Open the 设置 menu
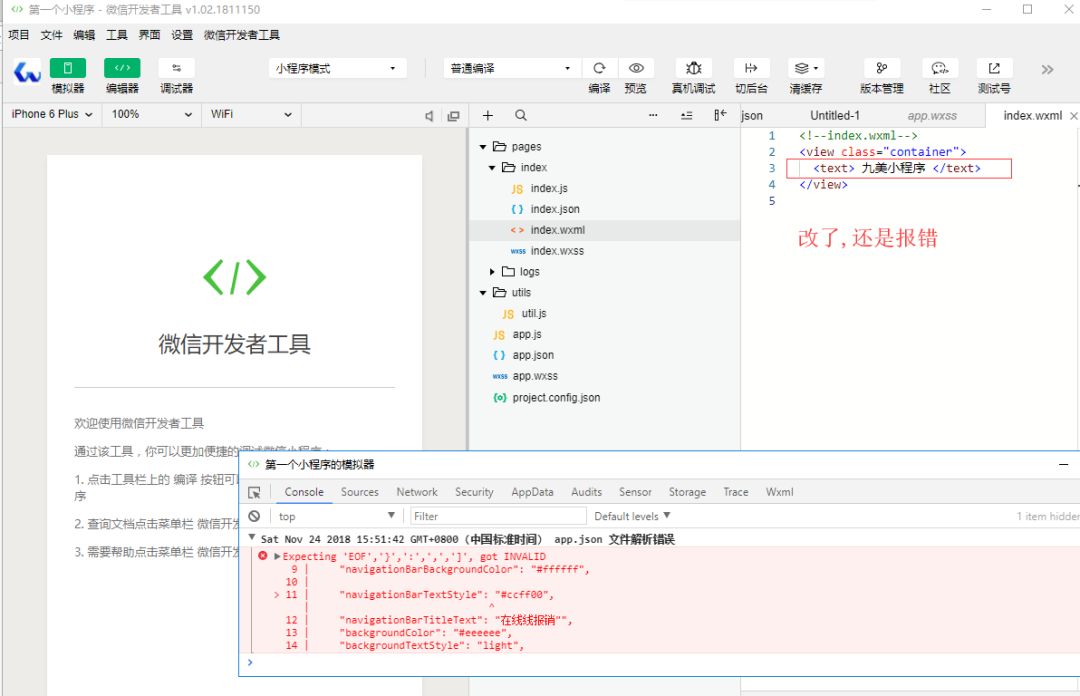The image size is (1080, 696). pyautogui.click(x=182, y=35)
